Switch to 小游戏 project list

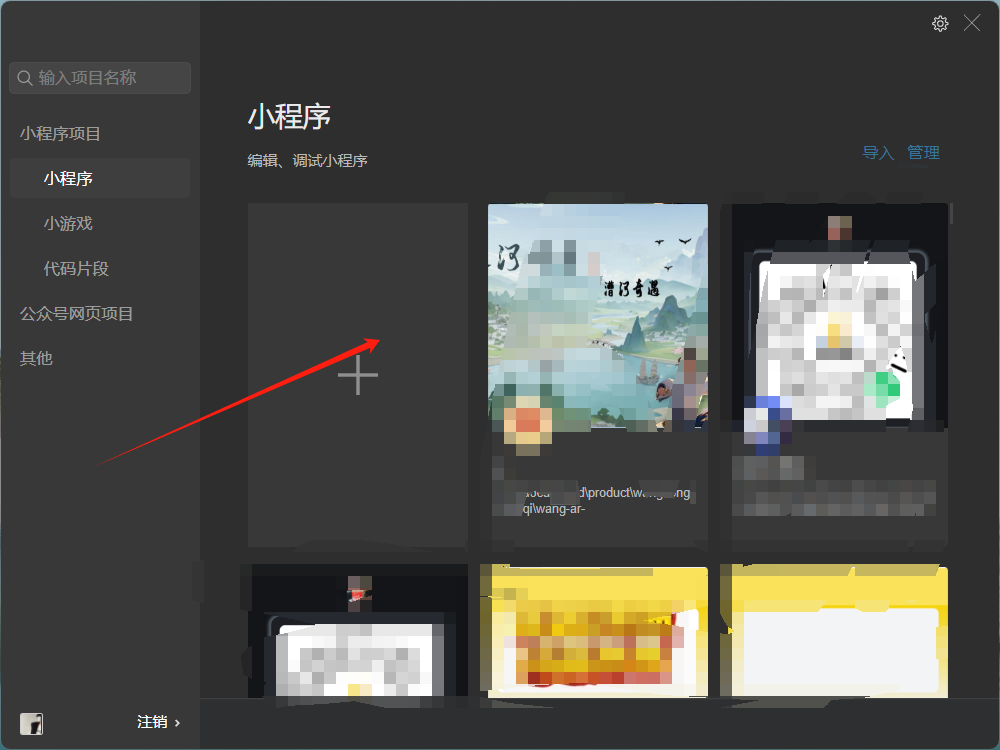[x=68, y=224]
